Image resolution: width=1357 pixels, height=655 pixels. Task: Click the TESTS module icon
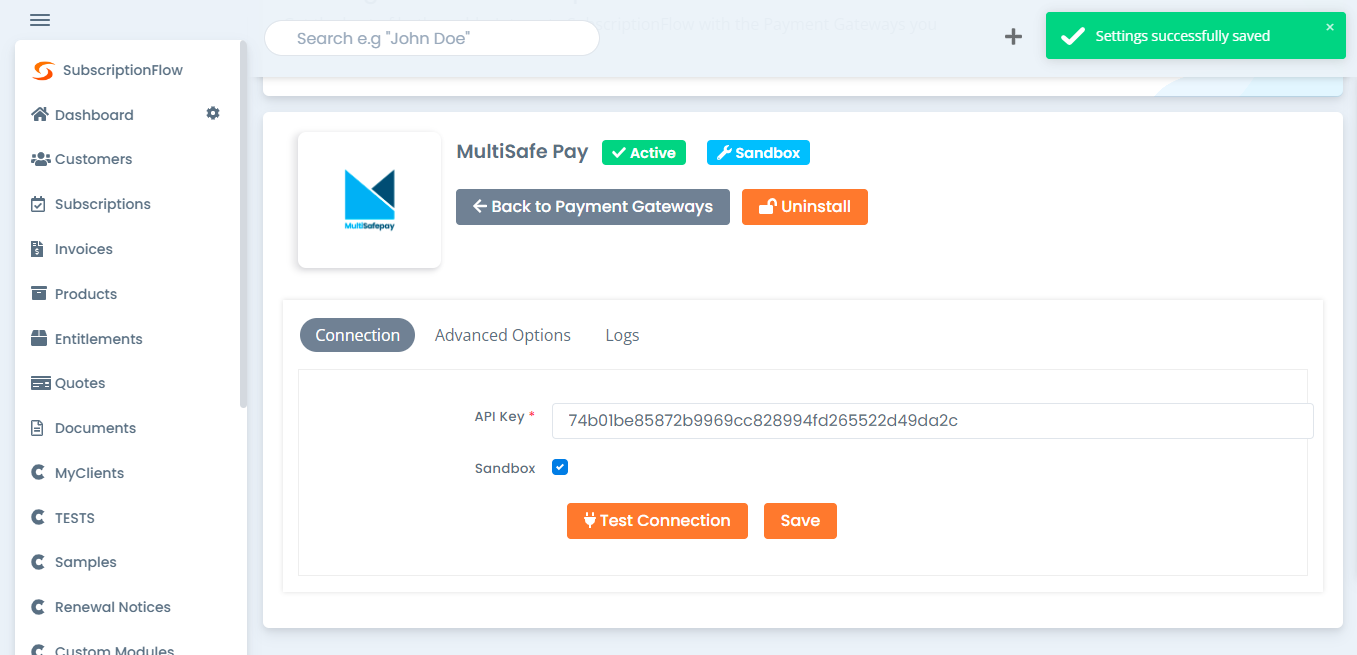pos(38,518)
